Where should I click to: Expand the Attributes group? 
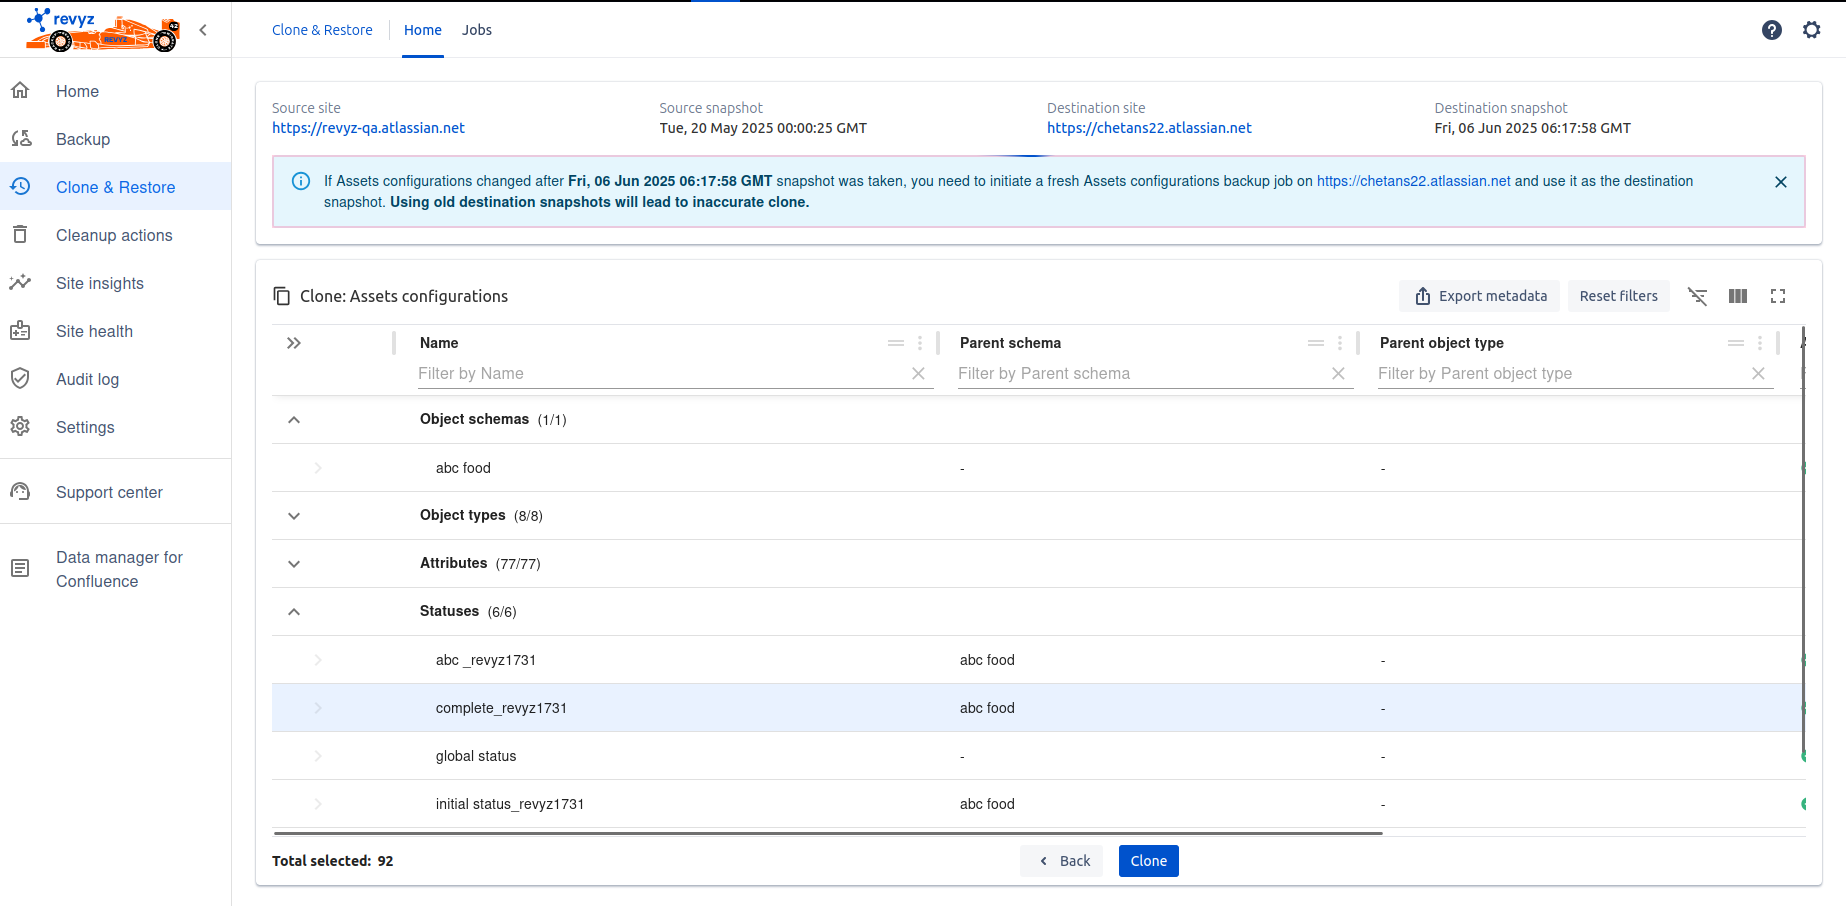coord(294,564)
